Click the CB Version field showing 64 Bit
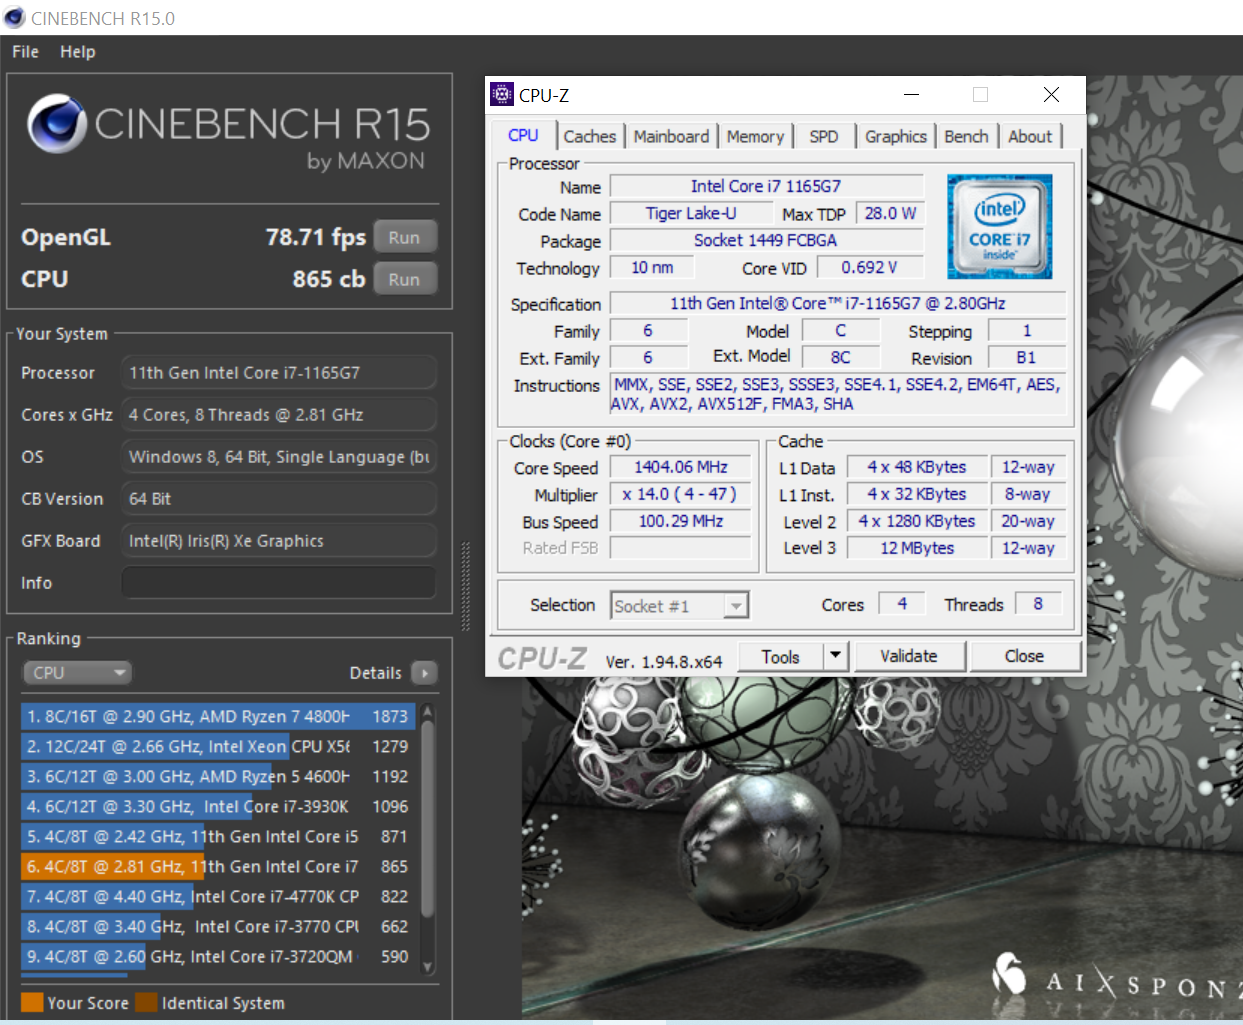Viewport: 1243px width, 1025px height. [x=279, y=498]
